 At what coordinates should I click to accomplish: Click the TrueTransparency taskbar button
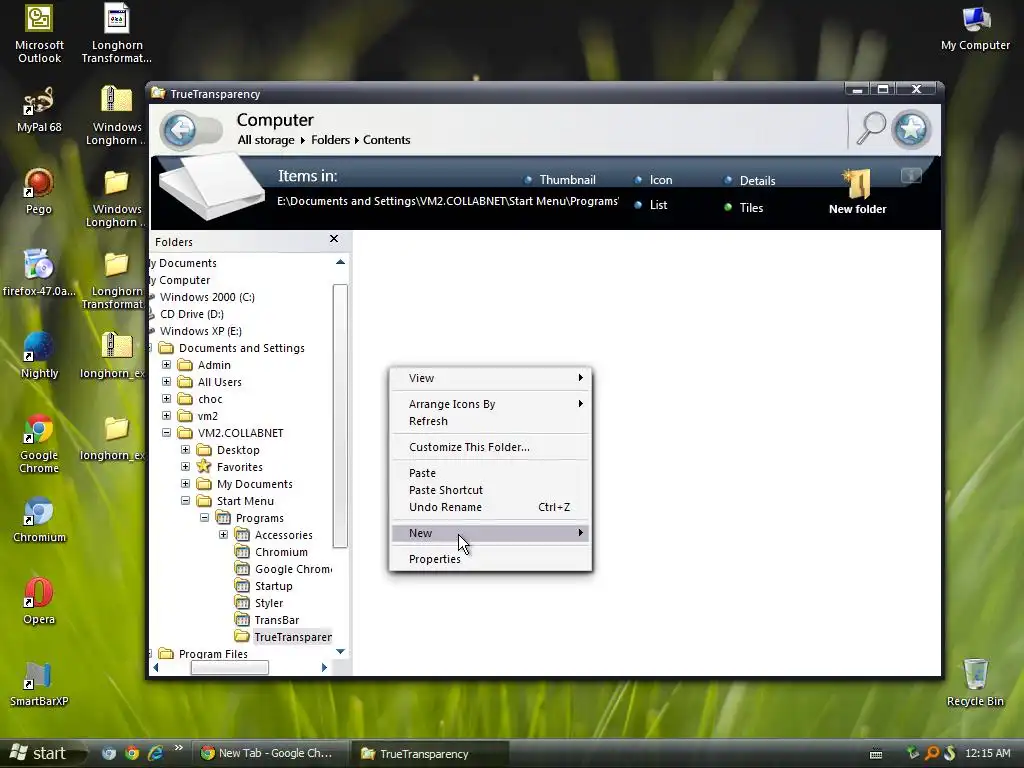pyautogui.click(x=430, y=754)
